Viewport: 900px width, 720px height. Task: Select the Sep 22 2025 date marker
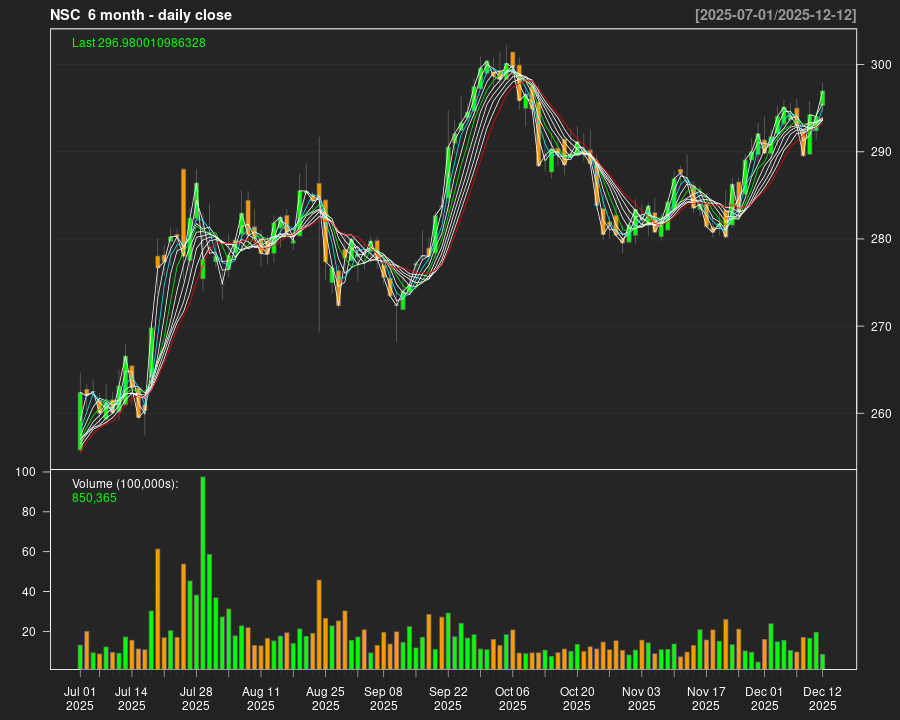point(448,698)
